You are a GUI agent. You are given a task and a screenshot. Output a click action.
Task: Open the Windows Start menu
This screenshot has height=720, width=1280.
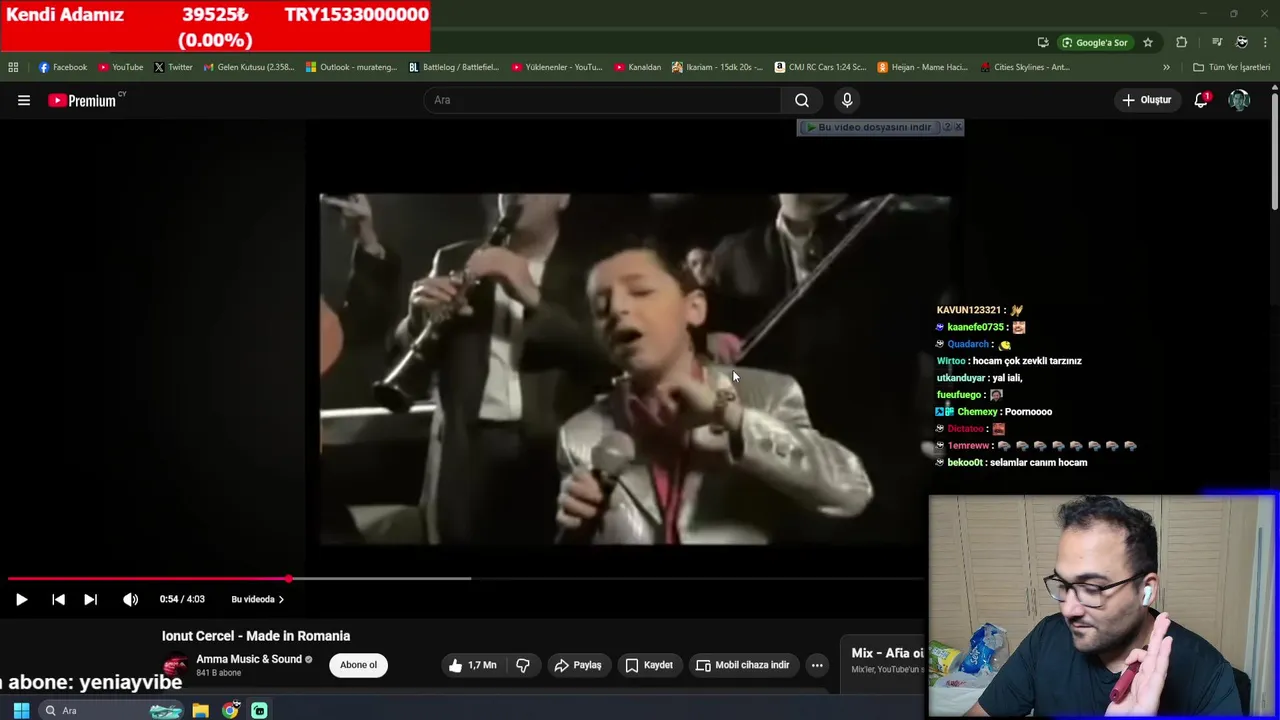(x=21, y=710)
